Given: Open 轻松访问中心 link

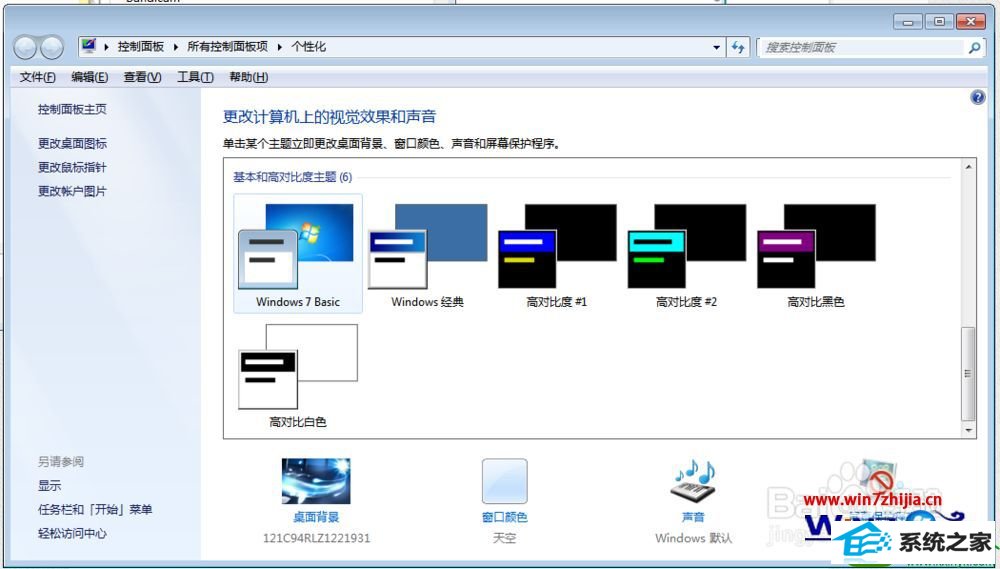Looking at the screenshot, I should click(x=72, y=533).
